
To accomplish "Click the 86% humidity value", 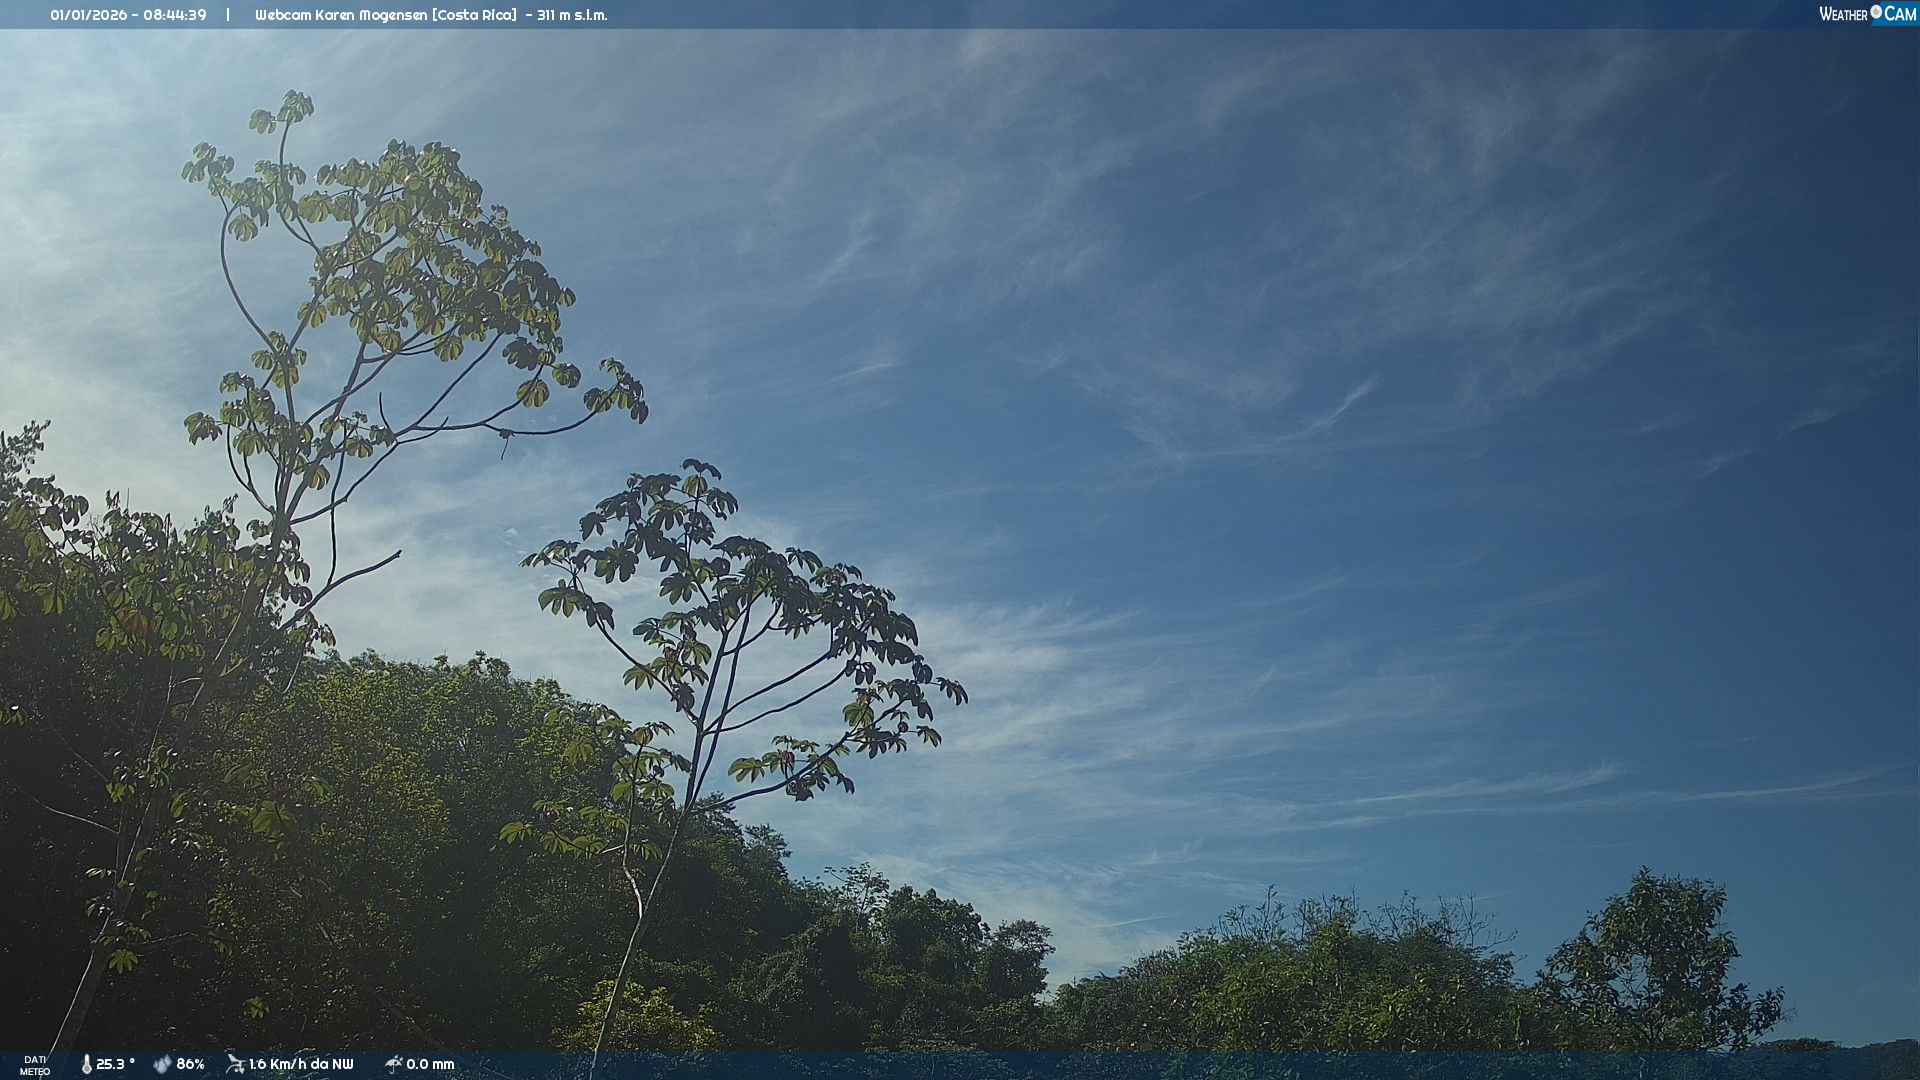I will (x=190, y=1064).
